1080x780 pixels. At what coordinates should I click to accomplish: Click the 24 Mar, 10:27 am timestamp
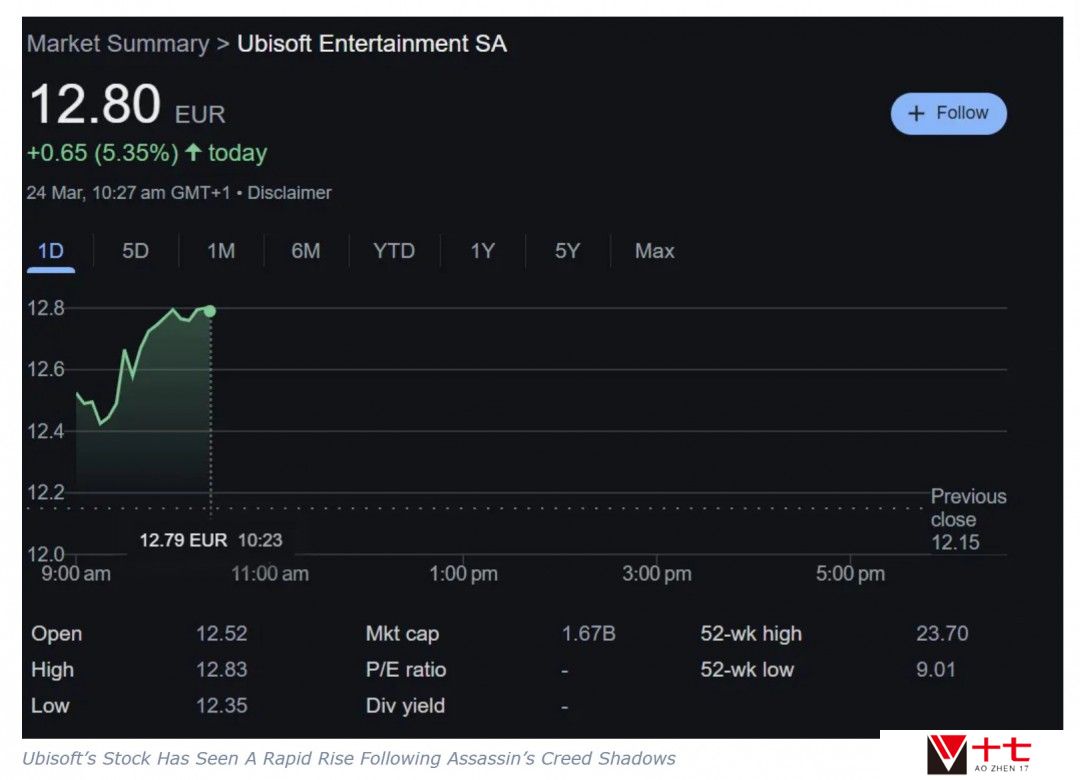click(128, 193)
